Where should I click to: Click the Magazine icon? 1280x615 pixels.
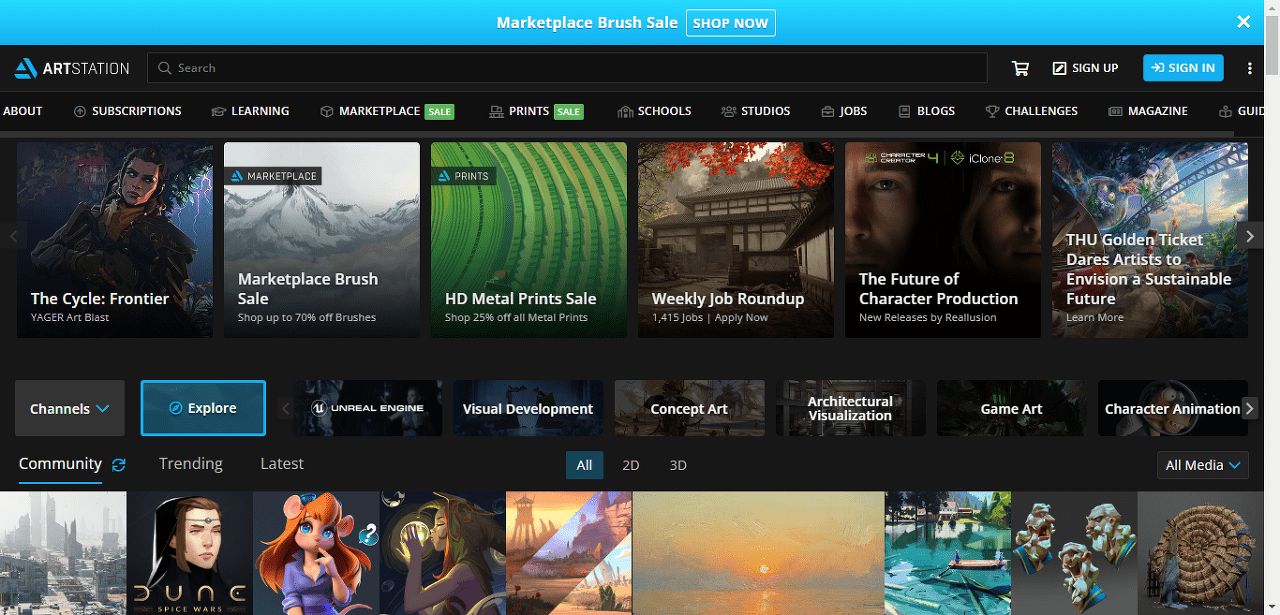point(1115,111)
